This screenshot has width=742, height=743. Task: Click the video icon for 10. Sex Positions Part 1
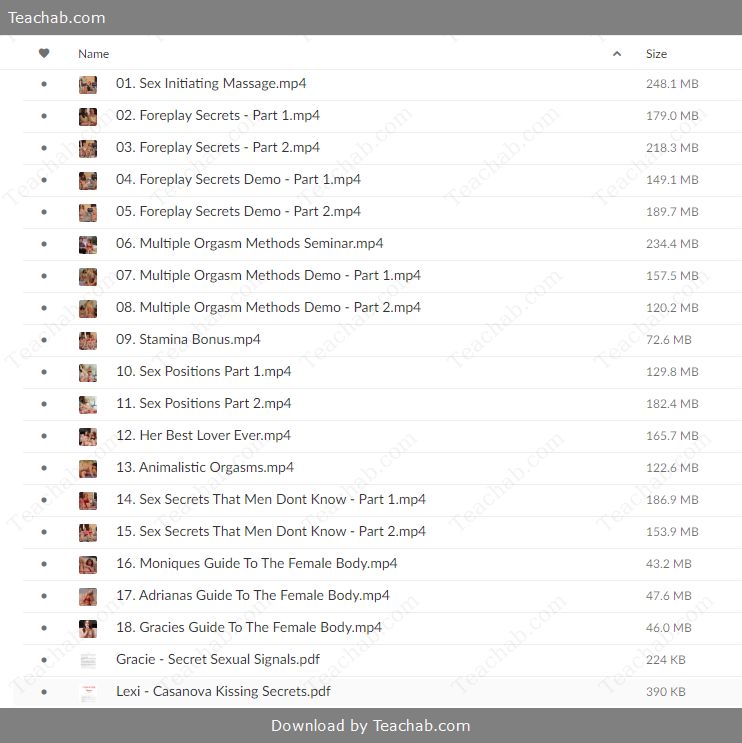(x=88, y=372)
